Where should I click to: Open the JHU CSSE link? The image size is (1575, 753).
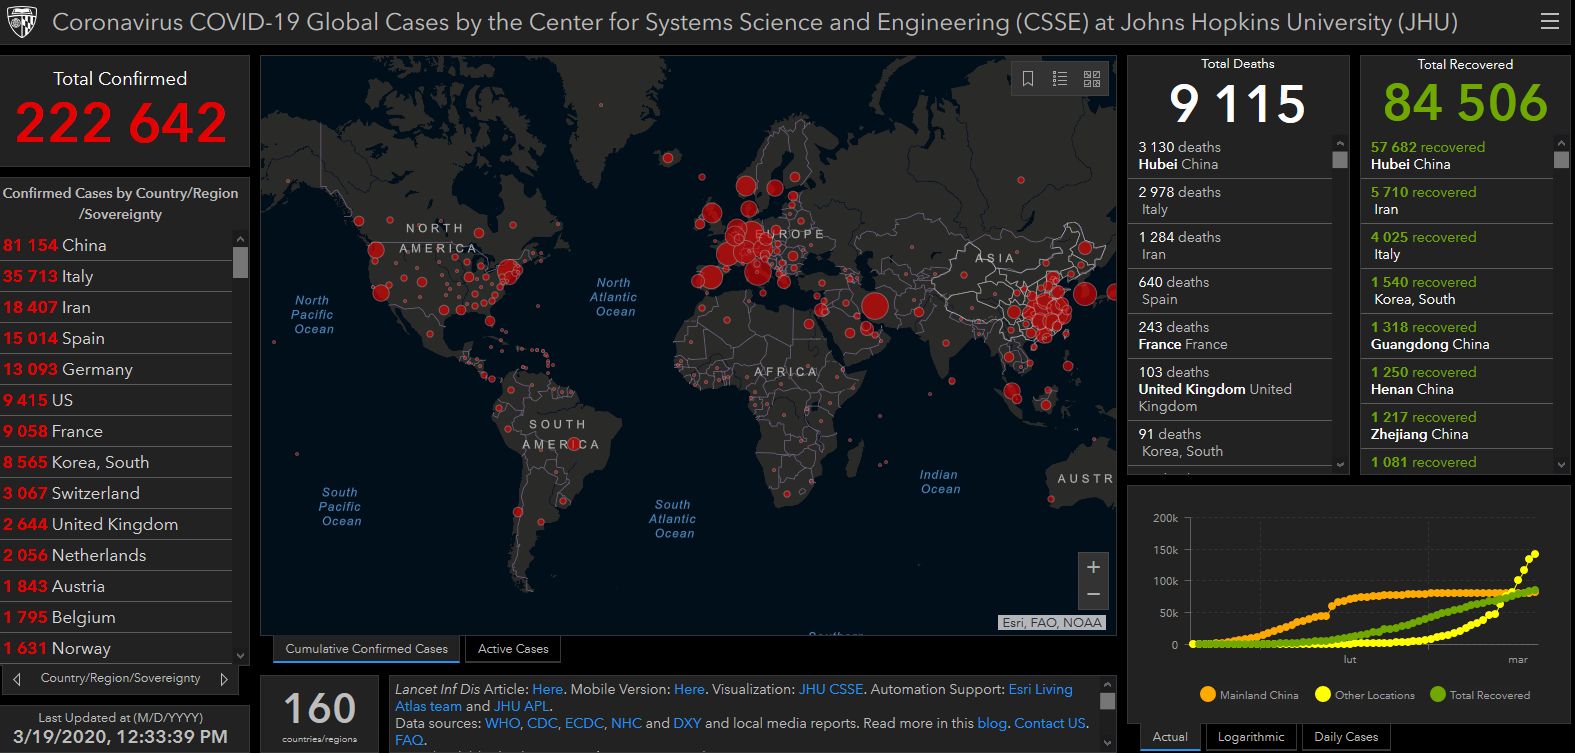(830, 689)
